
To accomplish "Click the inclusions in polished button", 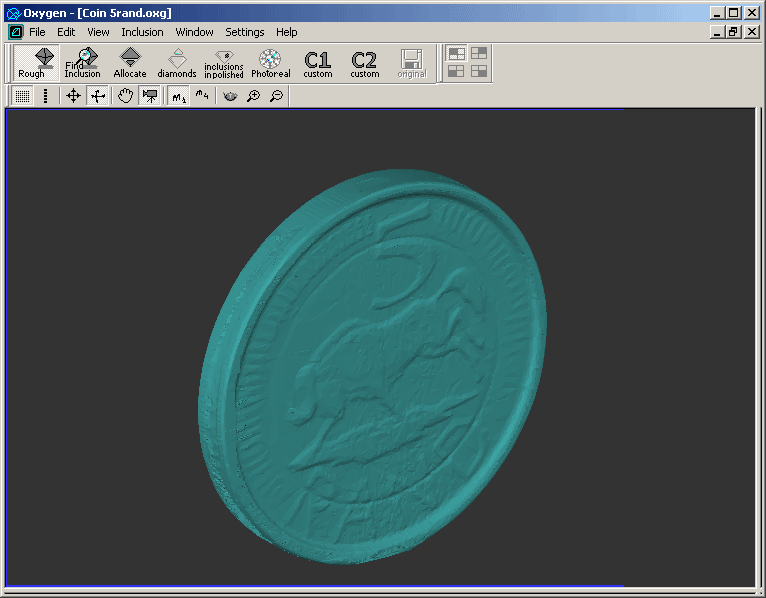I will click(224, 63).
